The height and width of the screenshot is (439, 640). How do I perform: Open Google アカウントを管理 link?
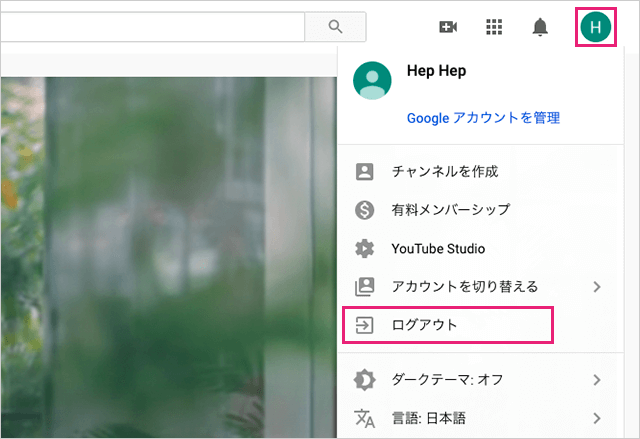pyautogui.click(x=483, y=118)
